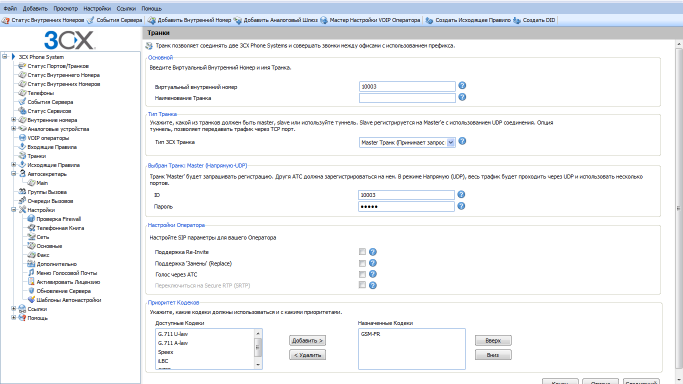The height and width of the screenshot is (384, 683).
Task: Click help icon next to Пароль field
Action: coord(461,206)
